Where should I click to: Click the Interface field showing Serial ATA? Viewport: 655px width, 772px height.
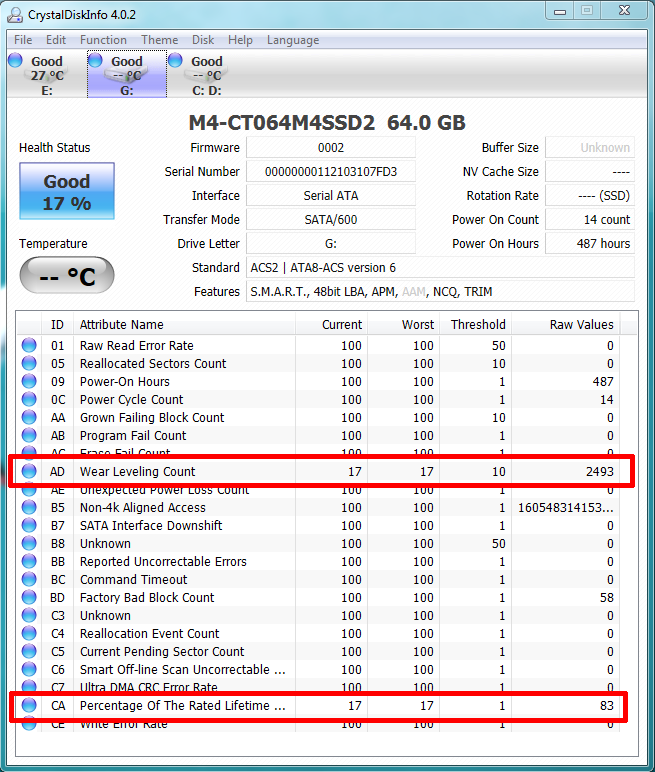(x=331, y=195)
